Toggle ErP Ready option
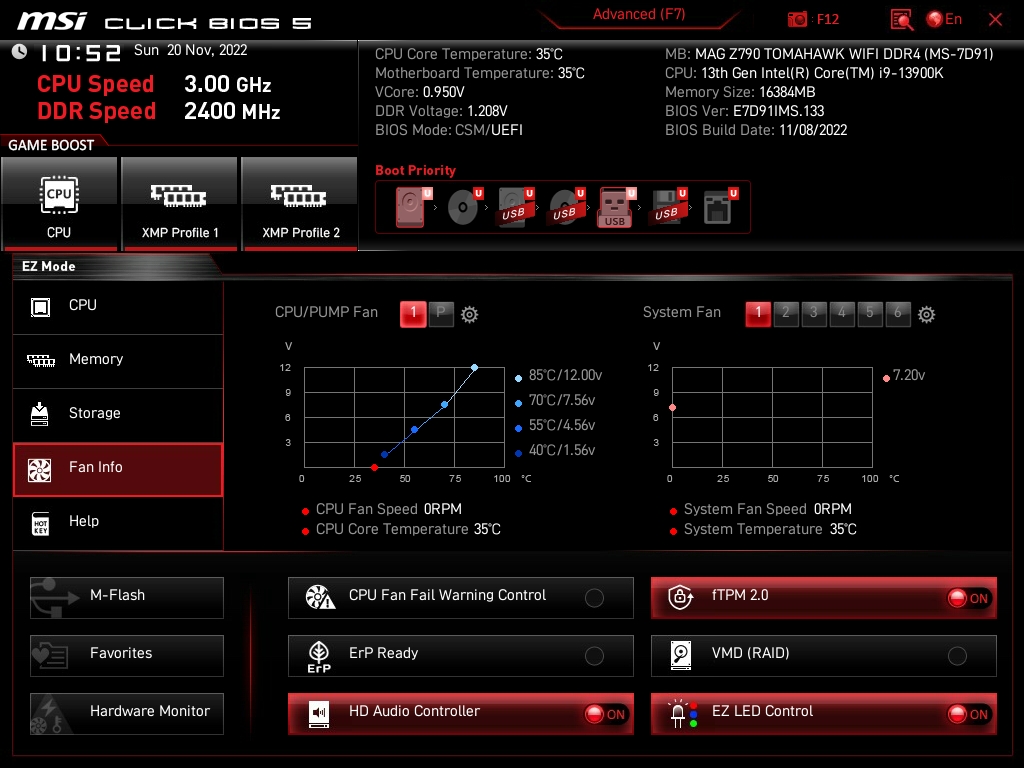 click(460, 656)
